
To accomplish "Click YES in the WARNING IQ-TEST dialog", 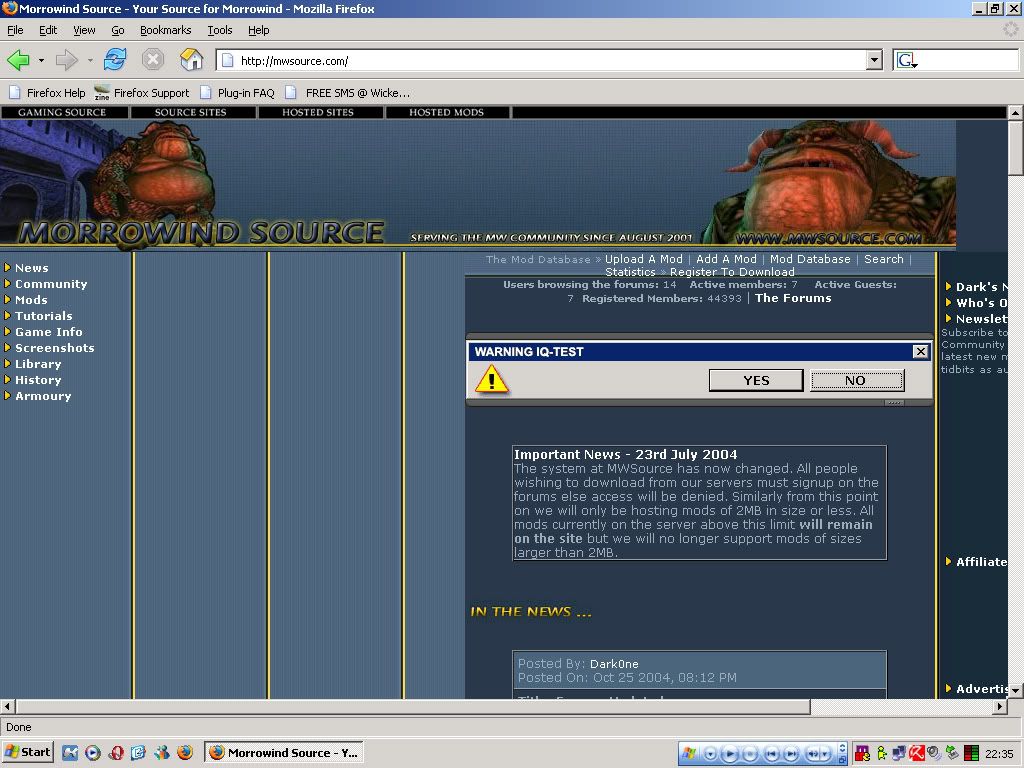I will click(756, 380).
